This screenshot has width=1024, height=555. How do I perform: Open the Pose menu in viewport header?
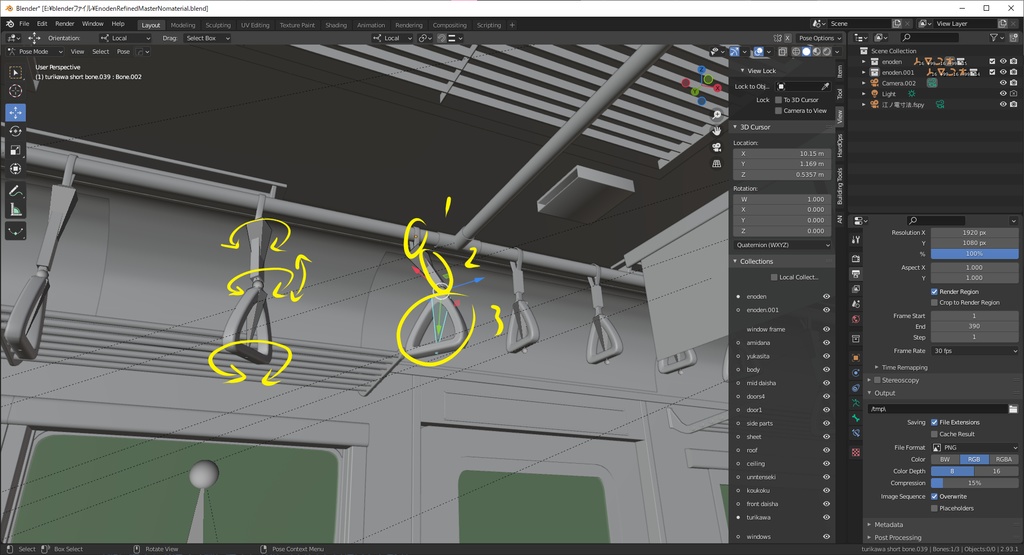[x=123, y=52]
